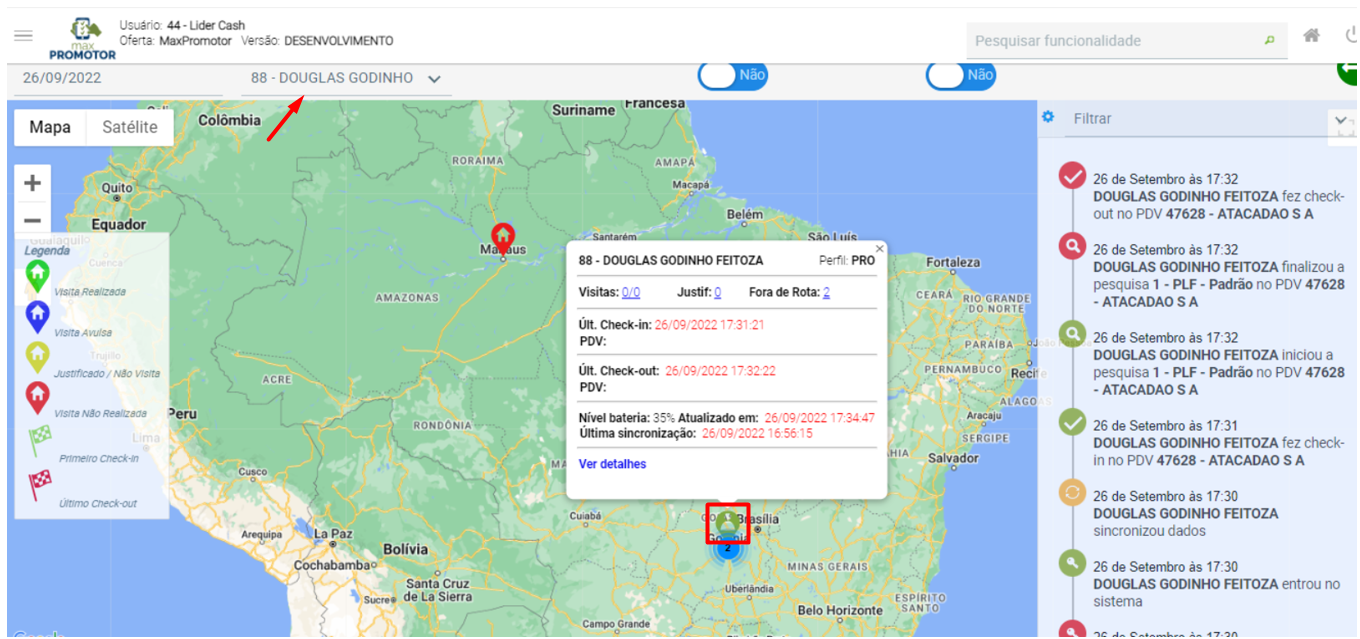Click the gear icon beside Filtrar

tap(1048, 117)
